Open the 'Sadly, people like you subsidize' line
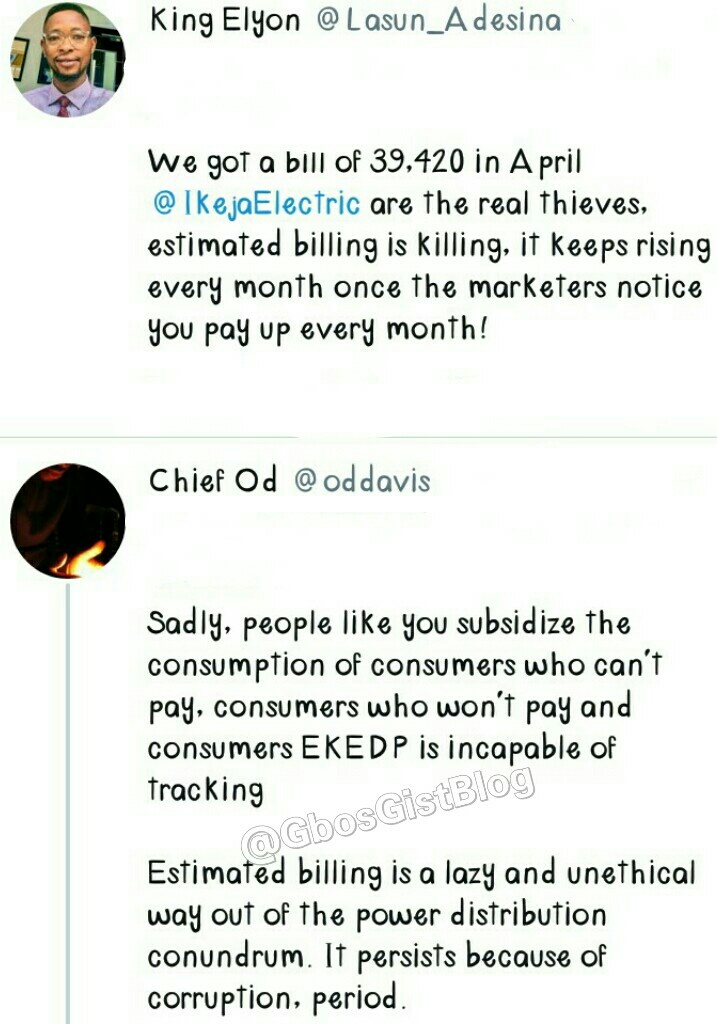The height and width of the screenshot is (1024, 717). [x=389, y=624]
